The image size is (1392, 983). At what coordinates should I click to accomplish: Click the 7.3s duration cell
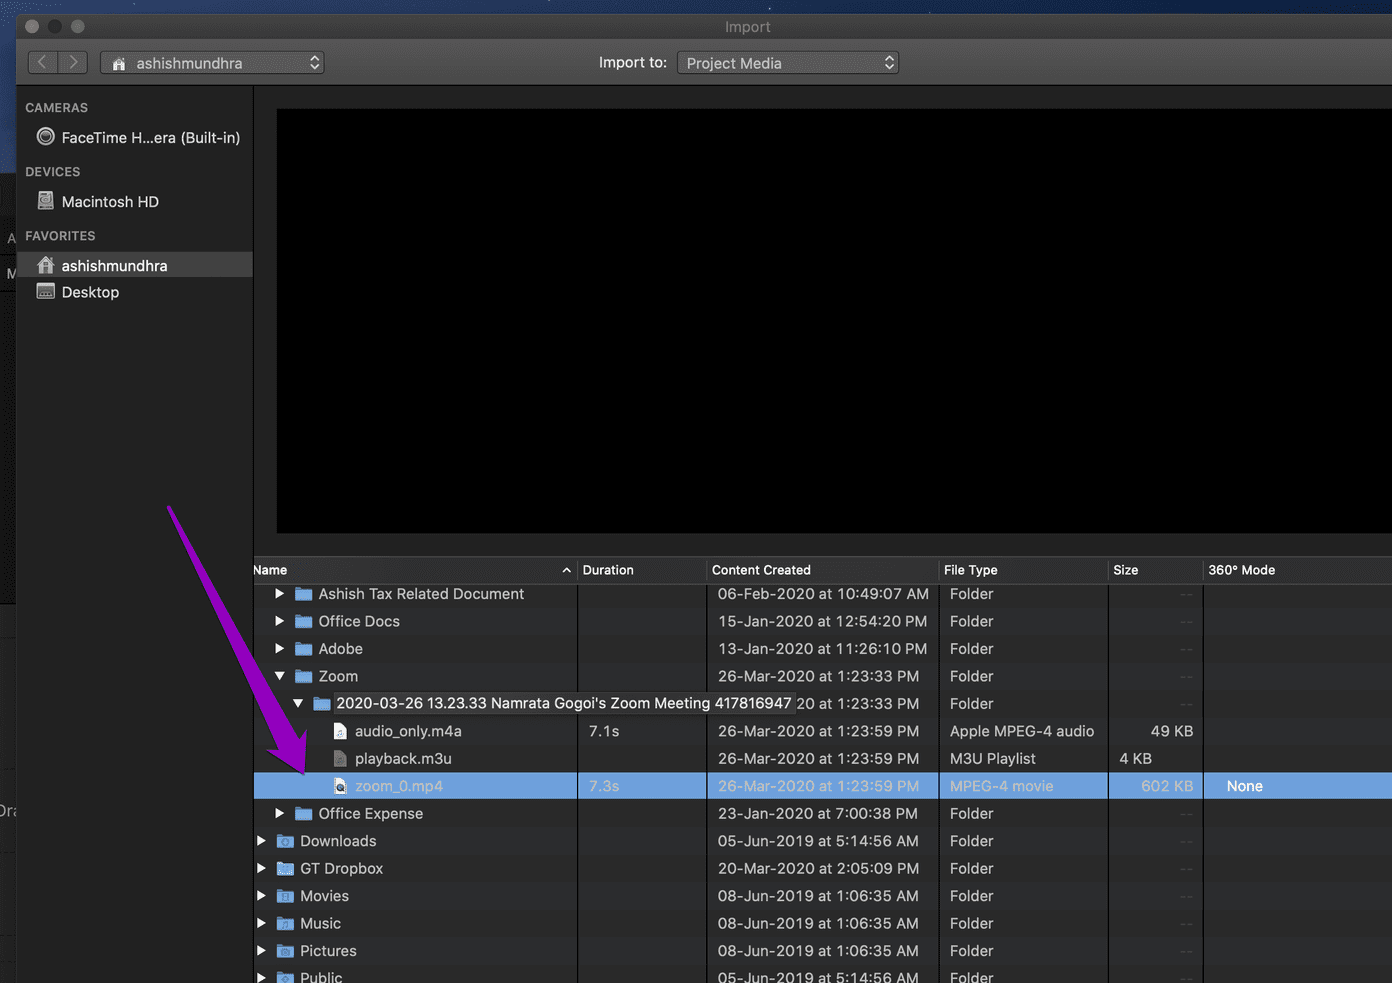(604, 786)
